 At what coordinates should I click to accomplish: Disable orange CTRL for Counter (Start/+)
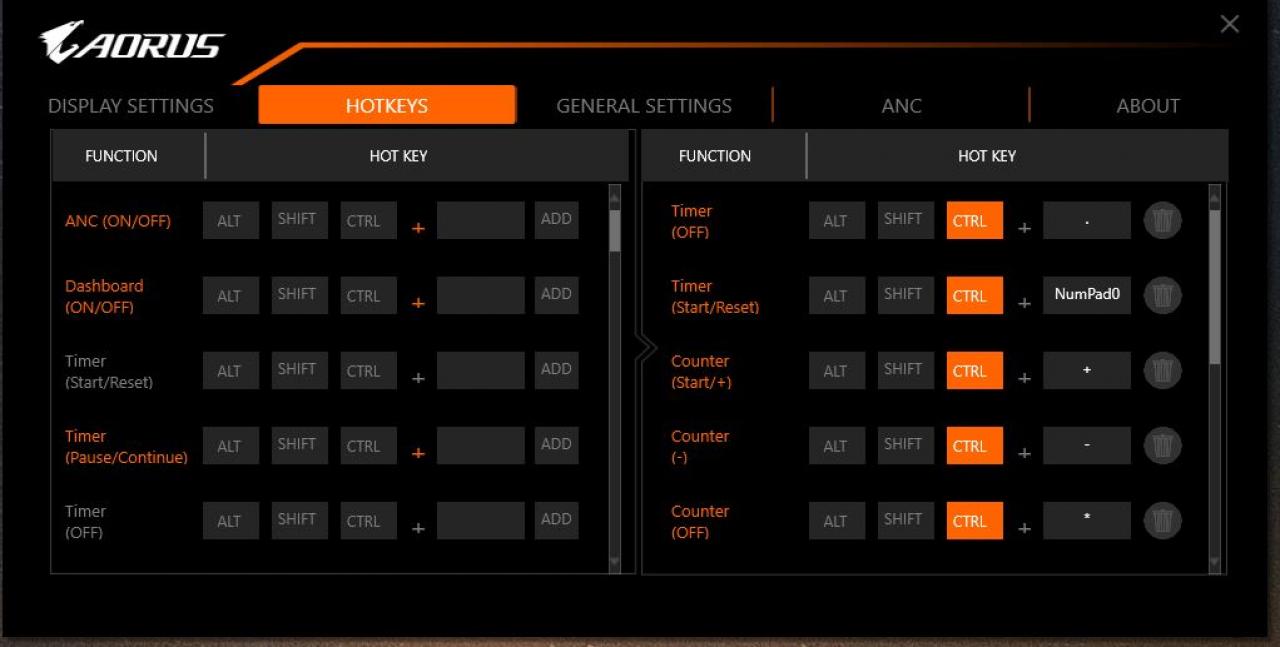975,371
